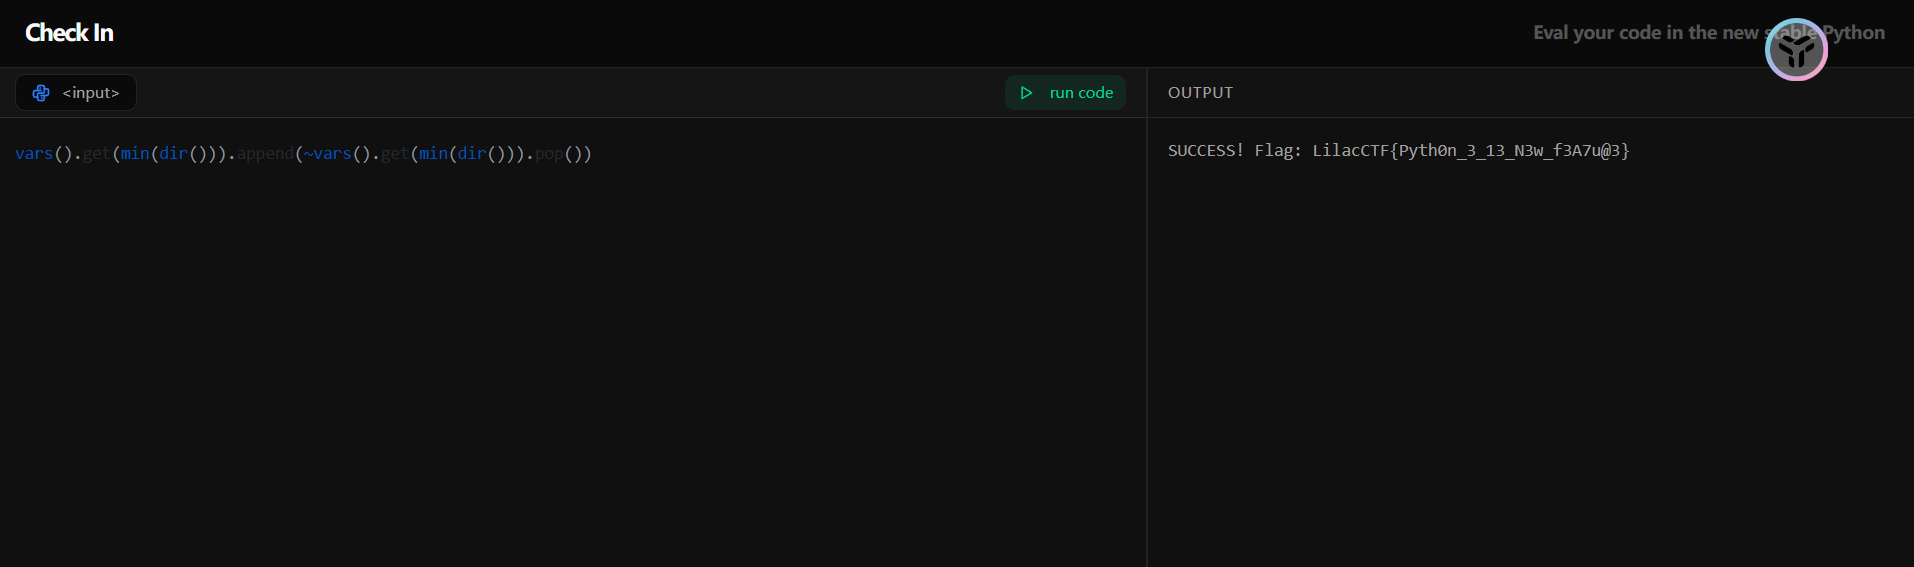
Task: Click the first get token in the code
Action: click(96, 154)
